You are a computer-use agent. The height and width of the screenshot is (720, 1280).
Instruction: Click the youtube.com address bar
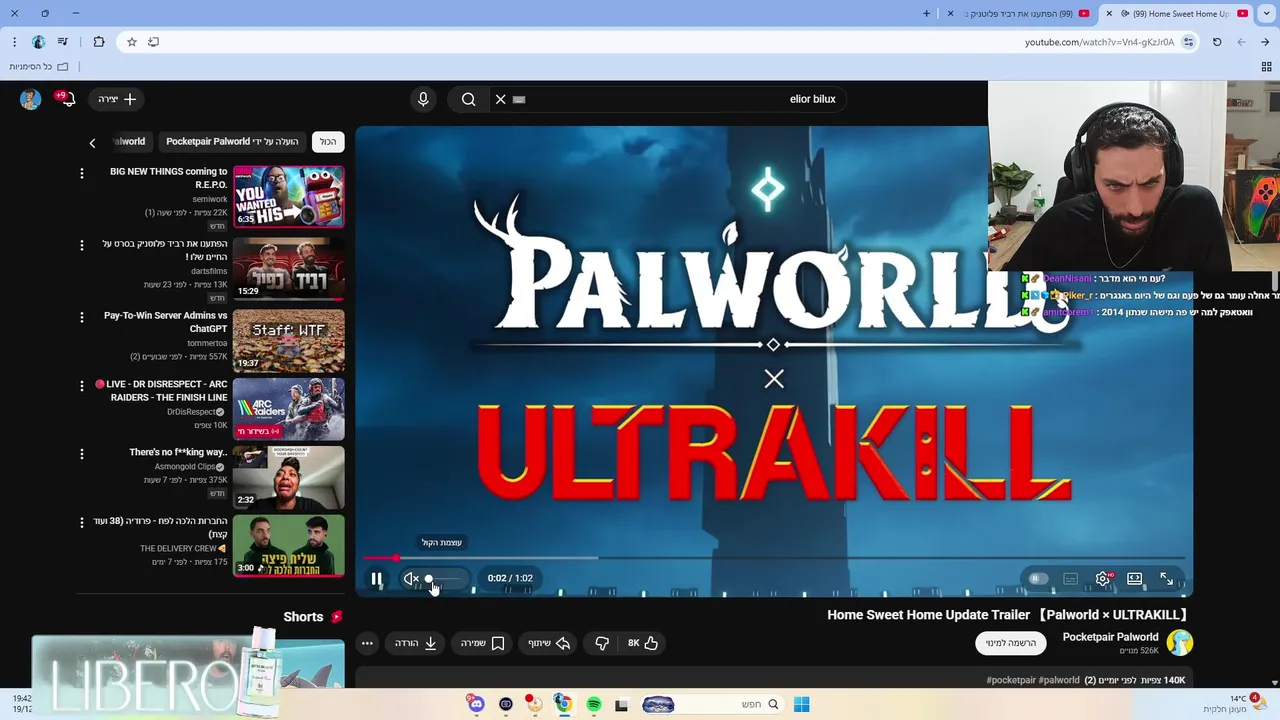coord(1098,42)
